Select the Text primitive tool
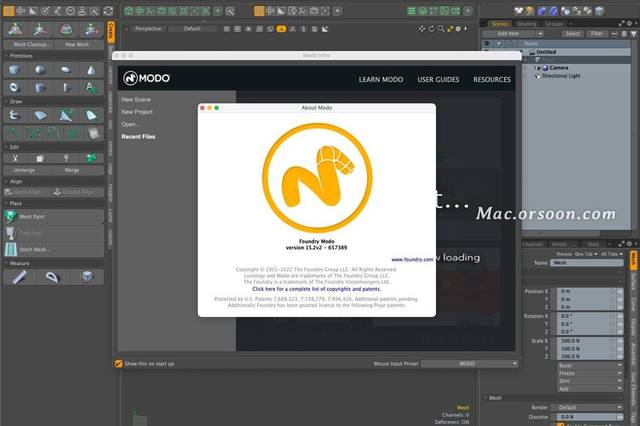This screenshot has height=426, width=640. point(91,87)
